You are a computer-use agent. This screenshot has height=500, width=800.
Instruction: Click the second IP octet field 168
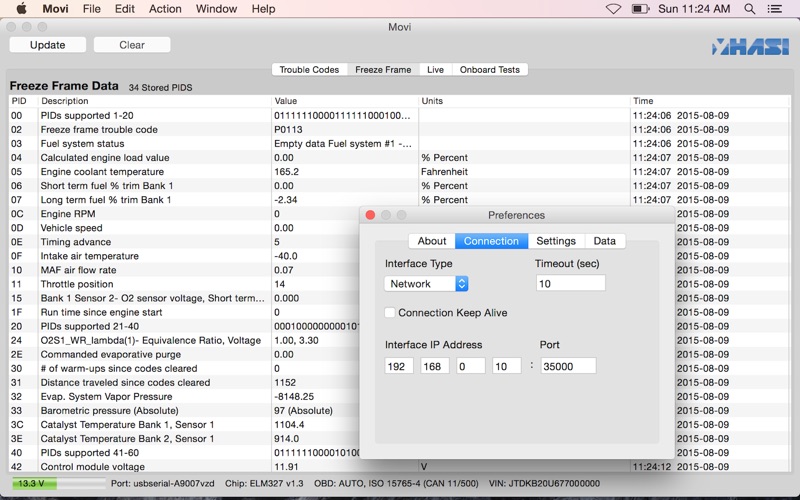(x=435, y=366)
